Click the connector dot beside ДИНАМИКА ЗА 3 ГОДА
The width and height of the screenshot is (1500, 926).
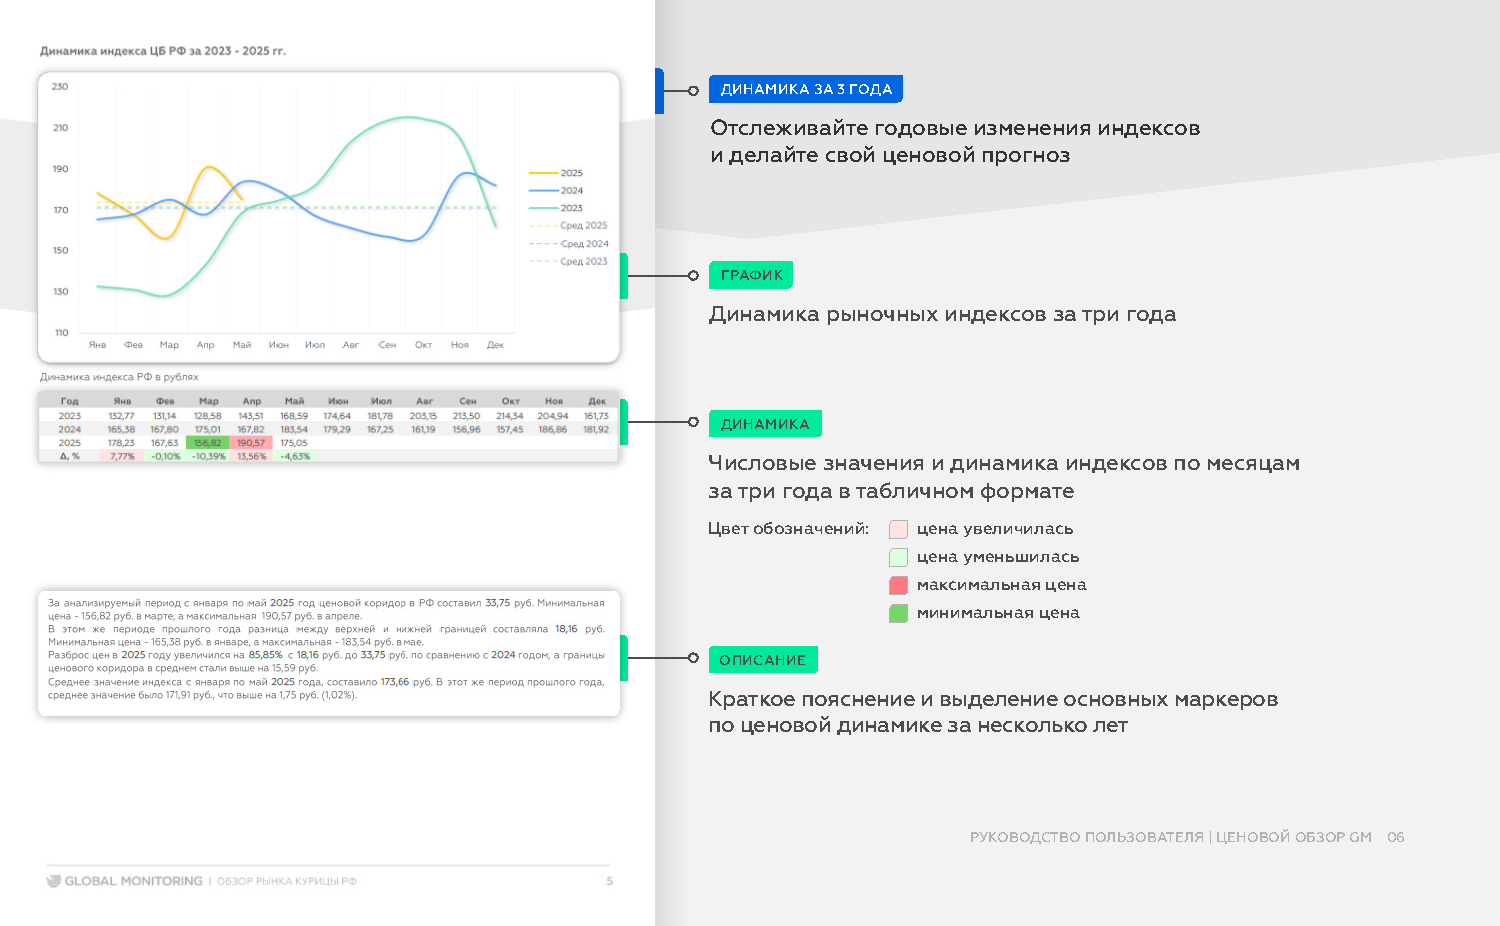click(x=694, y=89)
